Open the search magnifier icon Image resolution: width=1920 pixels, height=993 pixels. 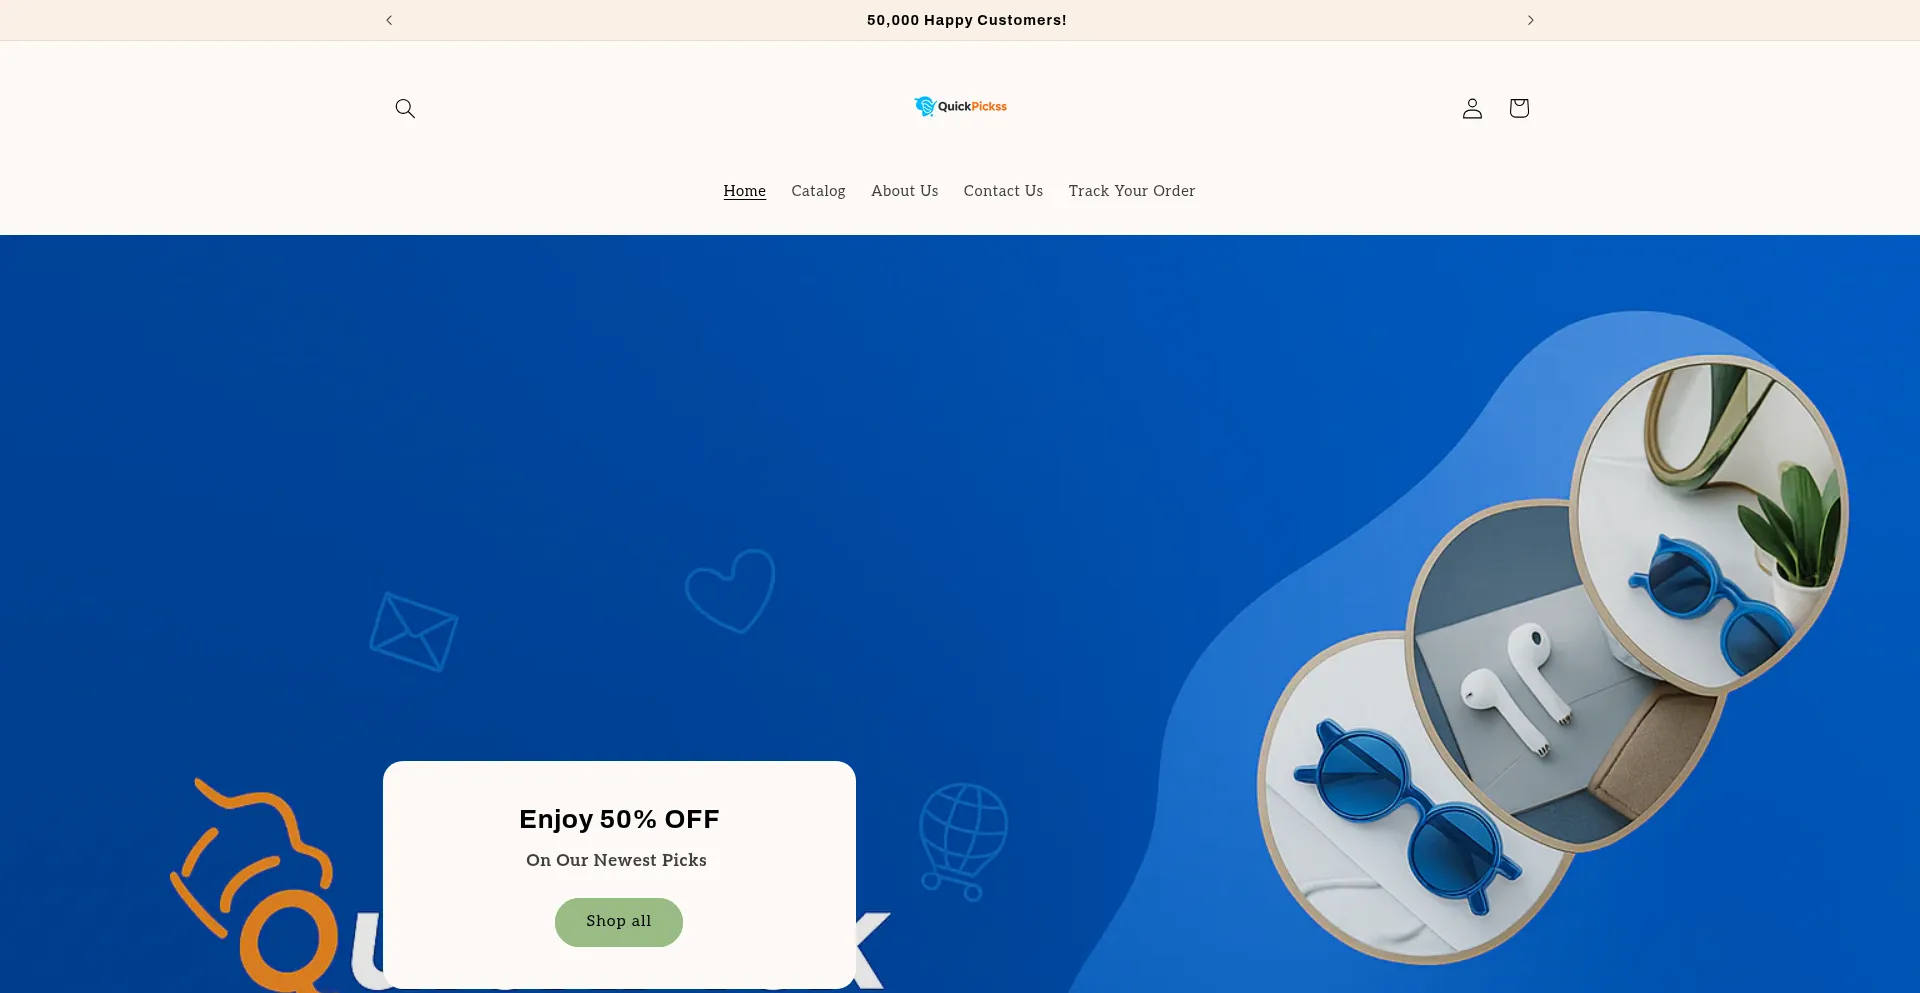[405, 108]
